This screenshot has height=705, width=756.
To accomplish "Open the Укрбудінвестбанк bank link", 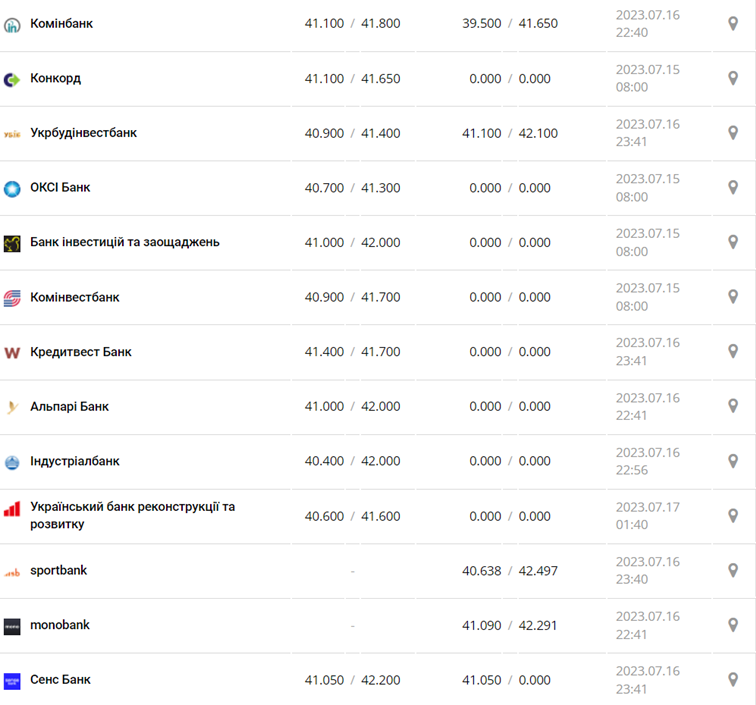I will point(83,133).
